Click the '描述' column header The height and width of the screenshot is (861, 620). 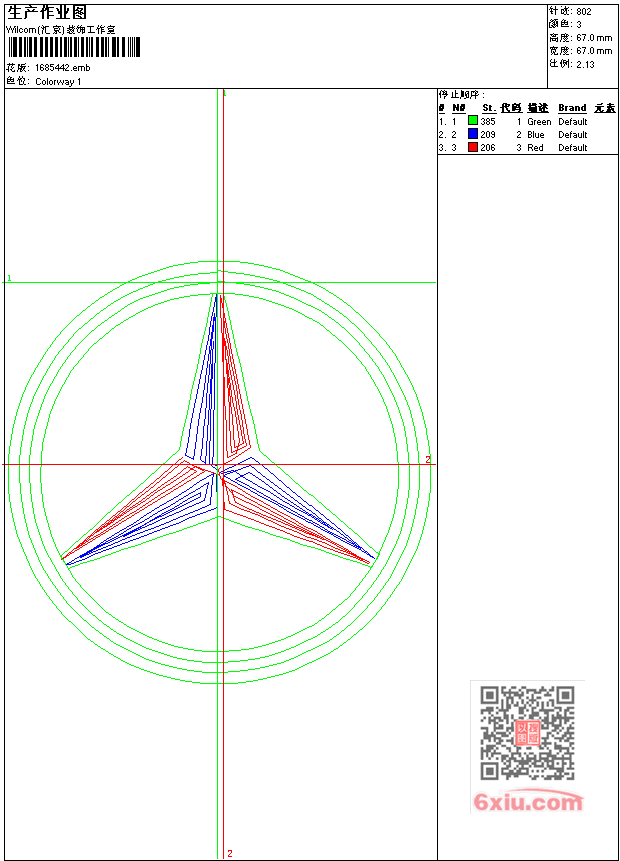pos(538,108)
